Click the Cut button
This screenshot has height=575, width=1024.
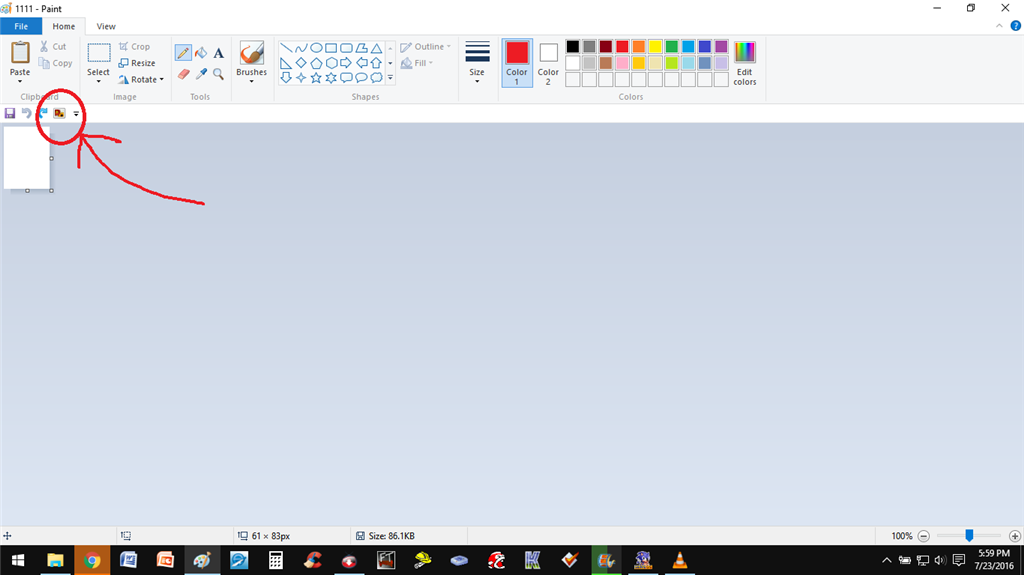pyautogui.click(x=53, y=46)
